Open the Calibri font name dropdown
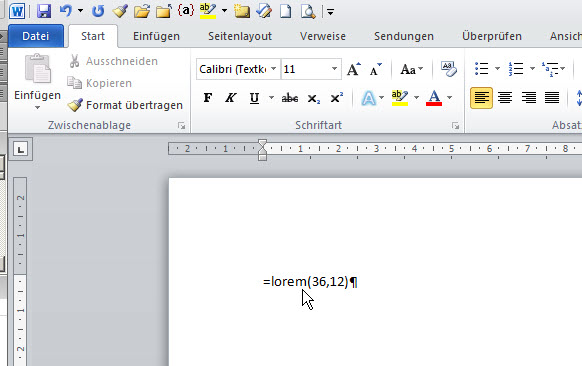The width and height of the screenshot is (582, 366). [x=274, y=69]
